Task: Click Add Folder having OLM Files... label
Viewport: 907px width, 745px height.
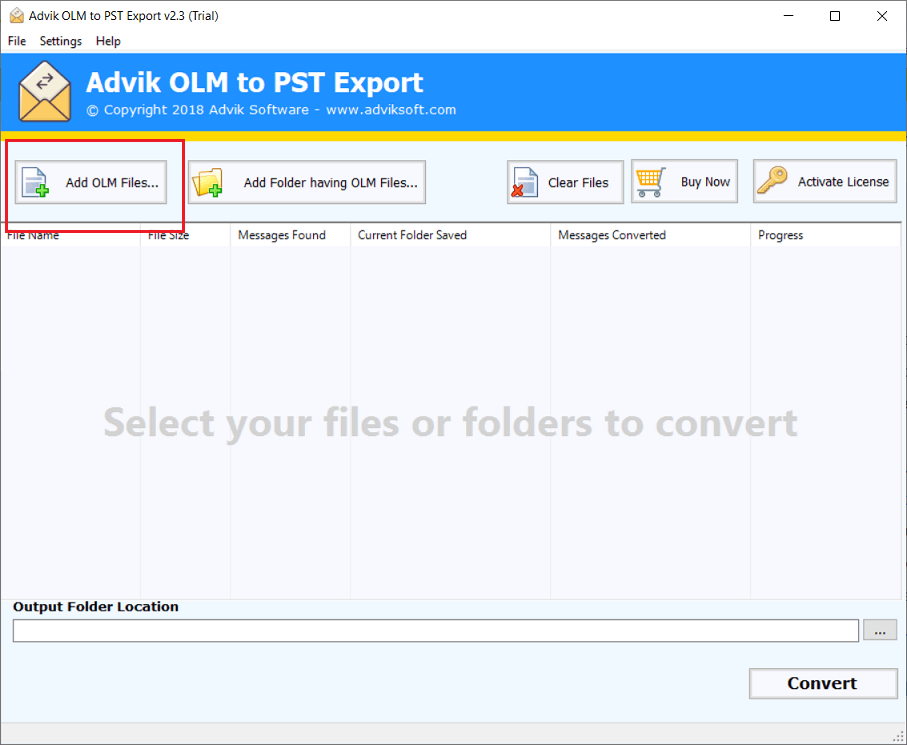Action: point(330,183)
